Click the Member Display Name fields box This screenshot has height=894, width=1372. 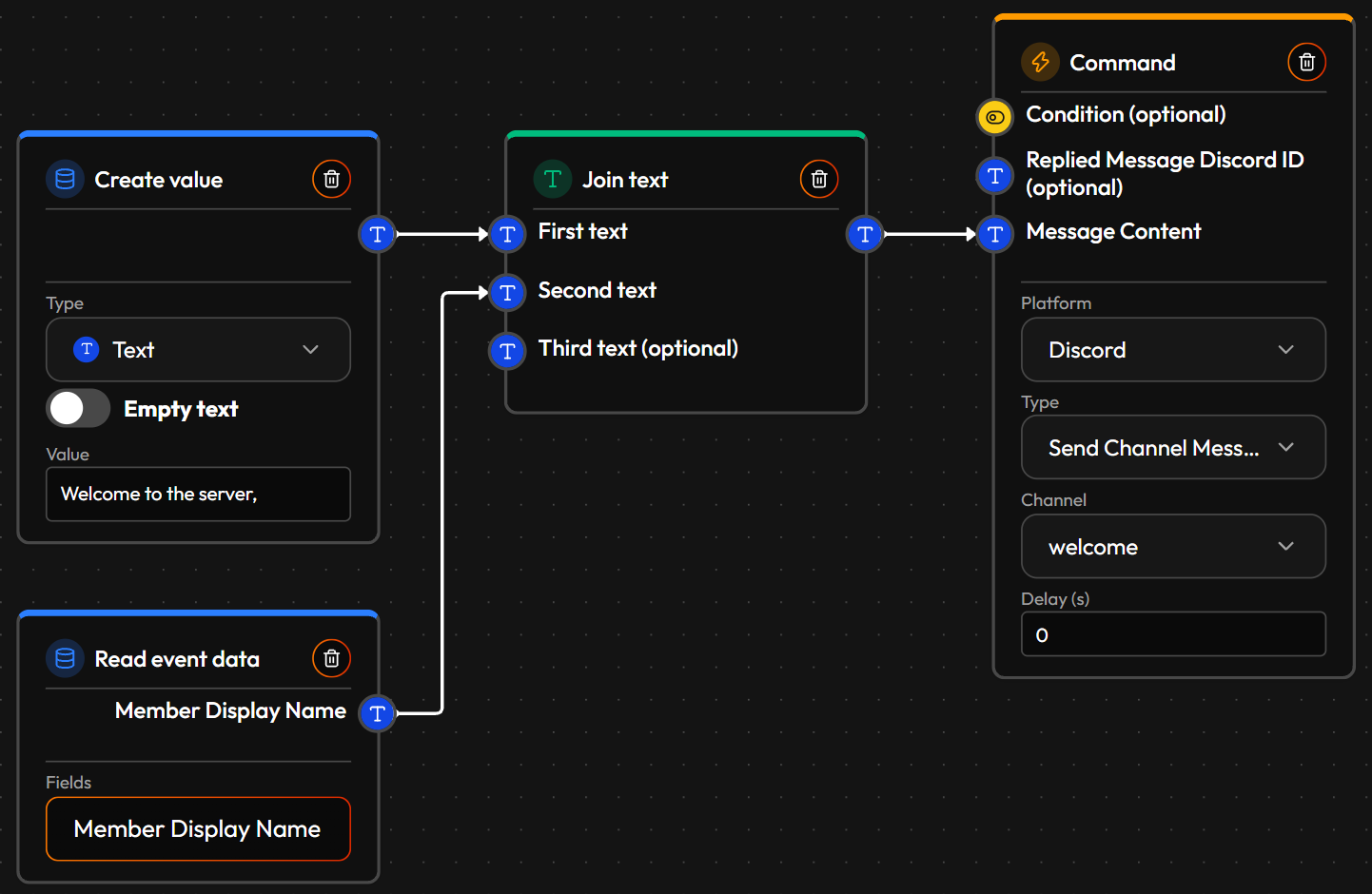click(x=198, y=828)
